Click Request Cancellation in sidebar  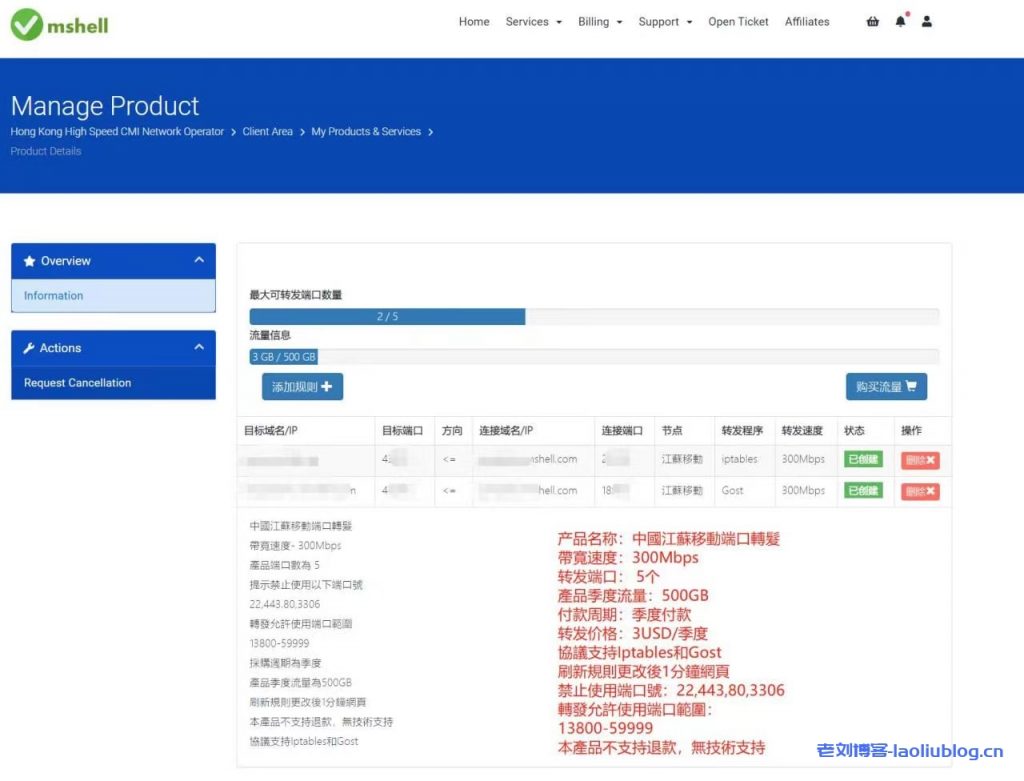pos(78,383)
